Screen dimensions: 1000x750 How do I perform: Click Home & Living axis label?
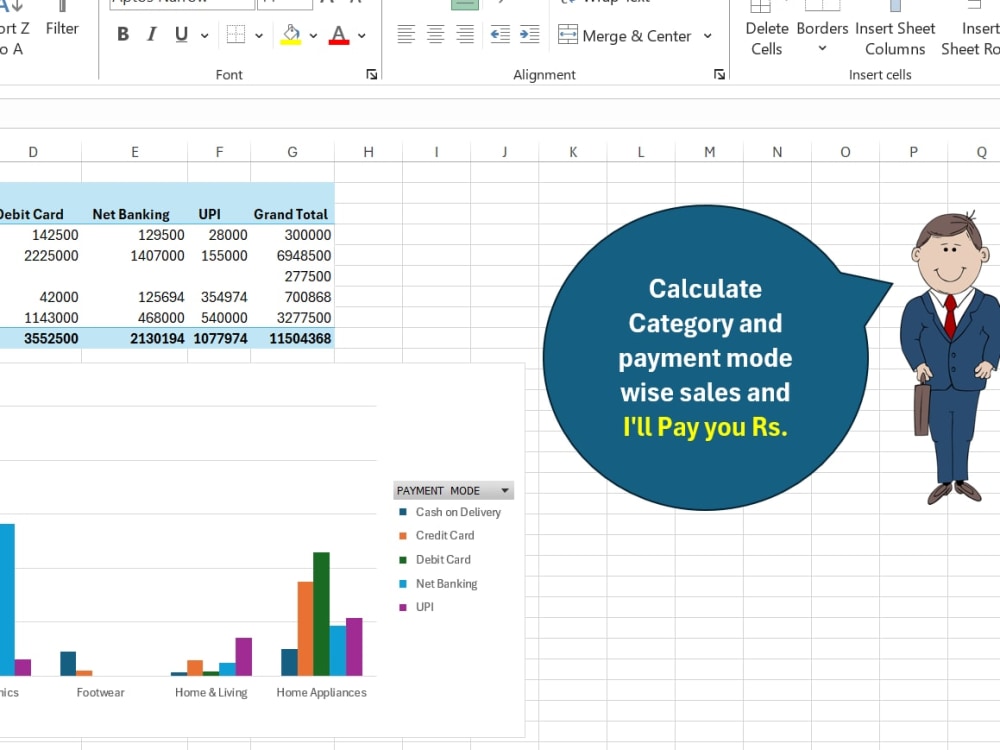click(x=211, y=693)
